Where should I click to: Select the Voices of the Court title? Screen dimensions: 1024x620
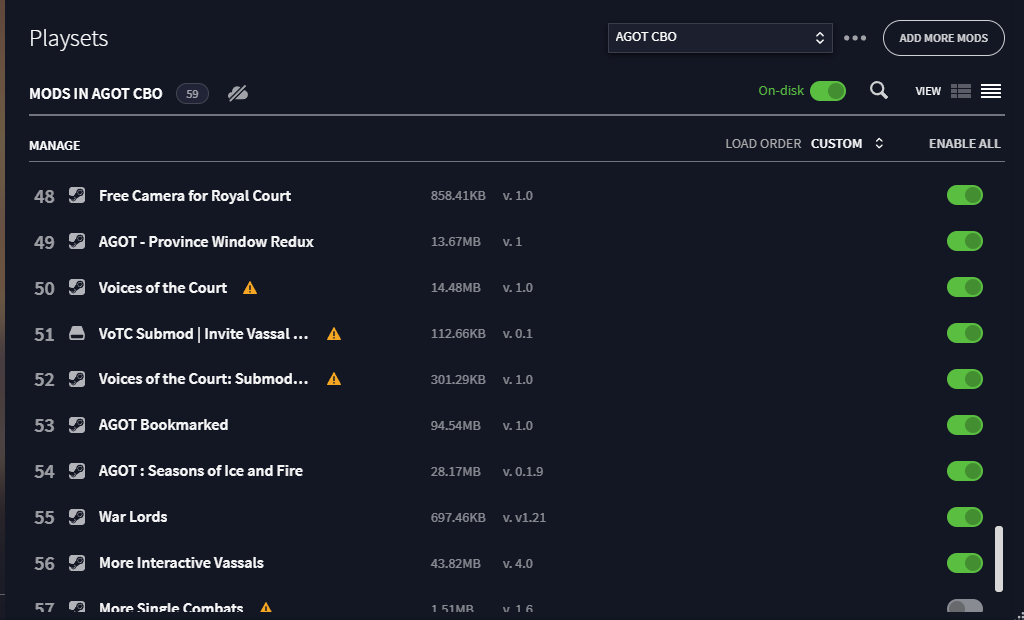tap(163, 287)
